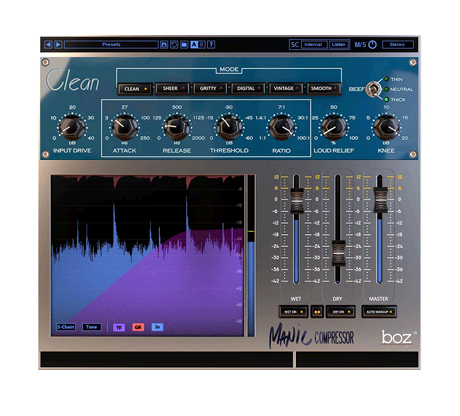Image resolution: width=460 pixels, height=416 pixels.
Task: Click the Tone display button
Action: (92, 327)
